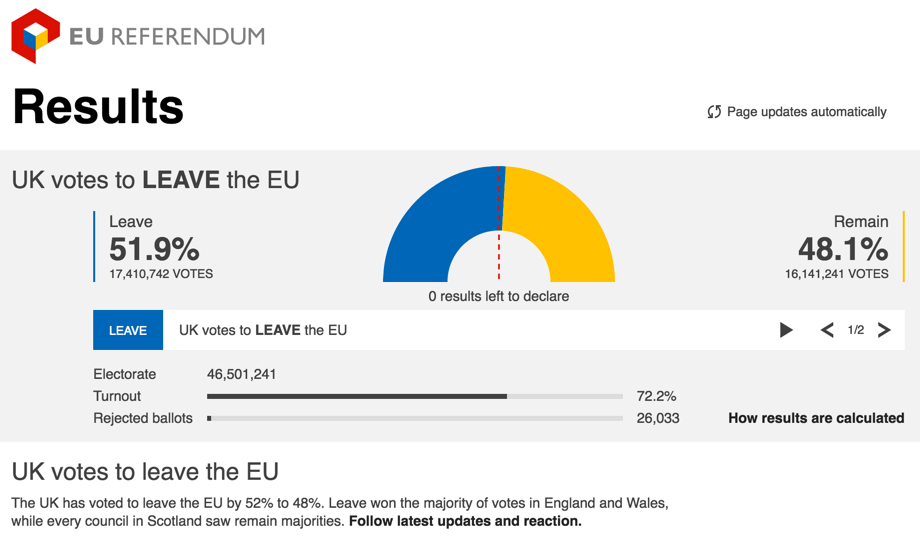Click the EU REFERENDUM header text
The height and width of the screenshot is (545, 920).
click(167, 36)
